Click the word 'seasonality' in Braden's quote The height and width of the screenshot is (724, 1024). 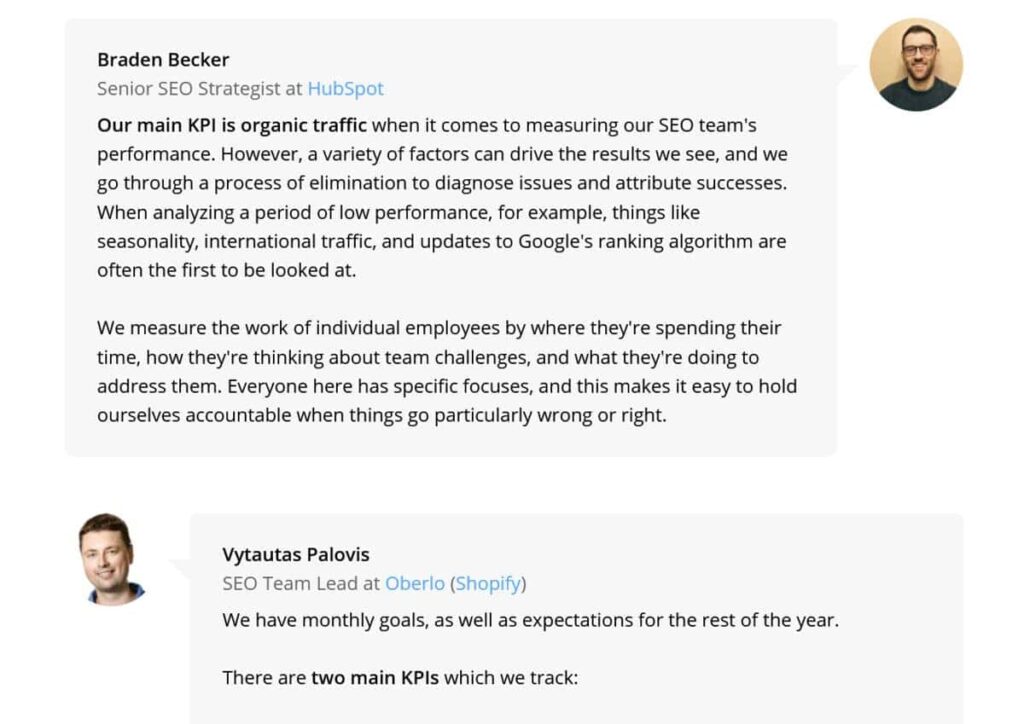(x=146, y=241)
